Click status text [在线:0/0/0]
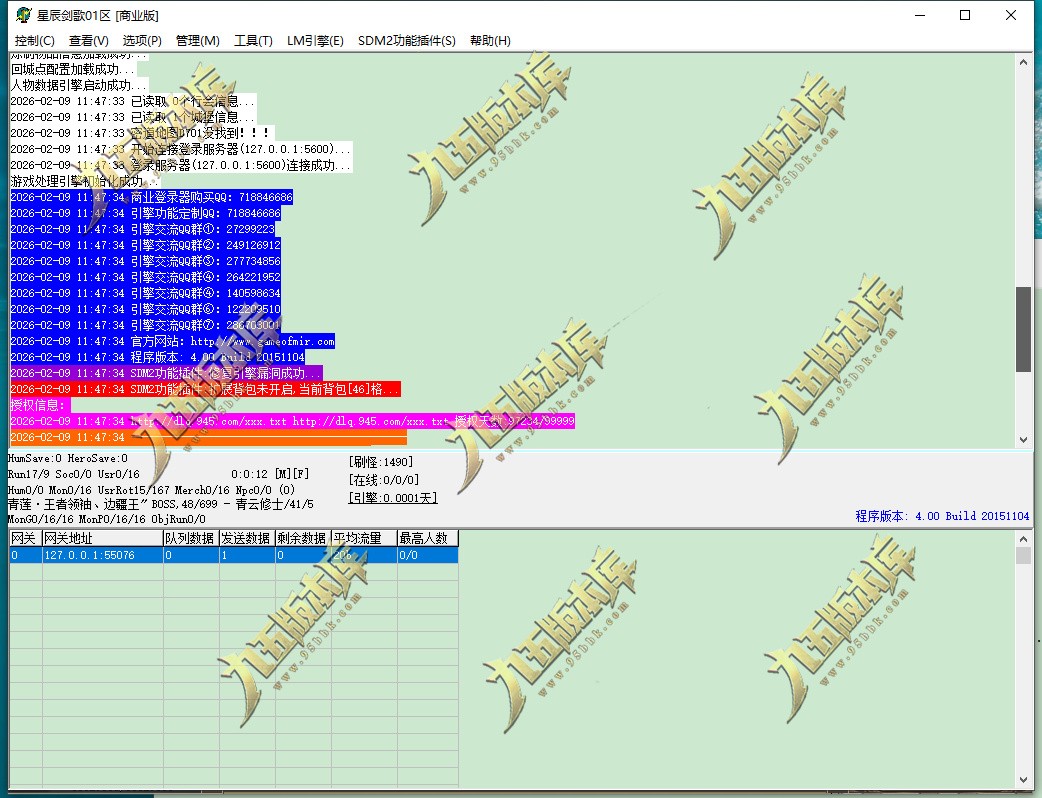The width and height of the screenshot is (1042, 798). [383, 480]
